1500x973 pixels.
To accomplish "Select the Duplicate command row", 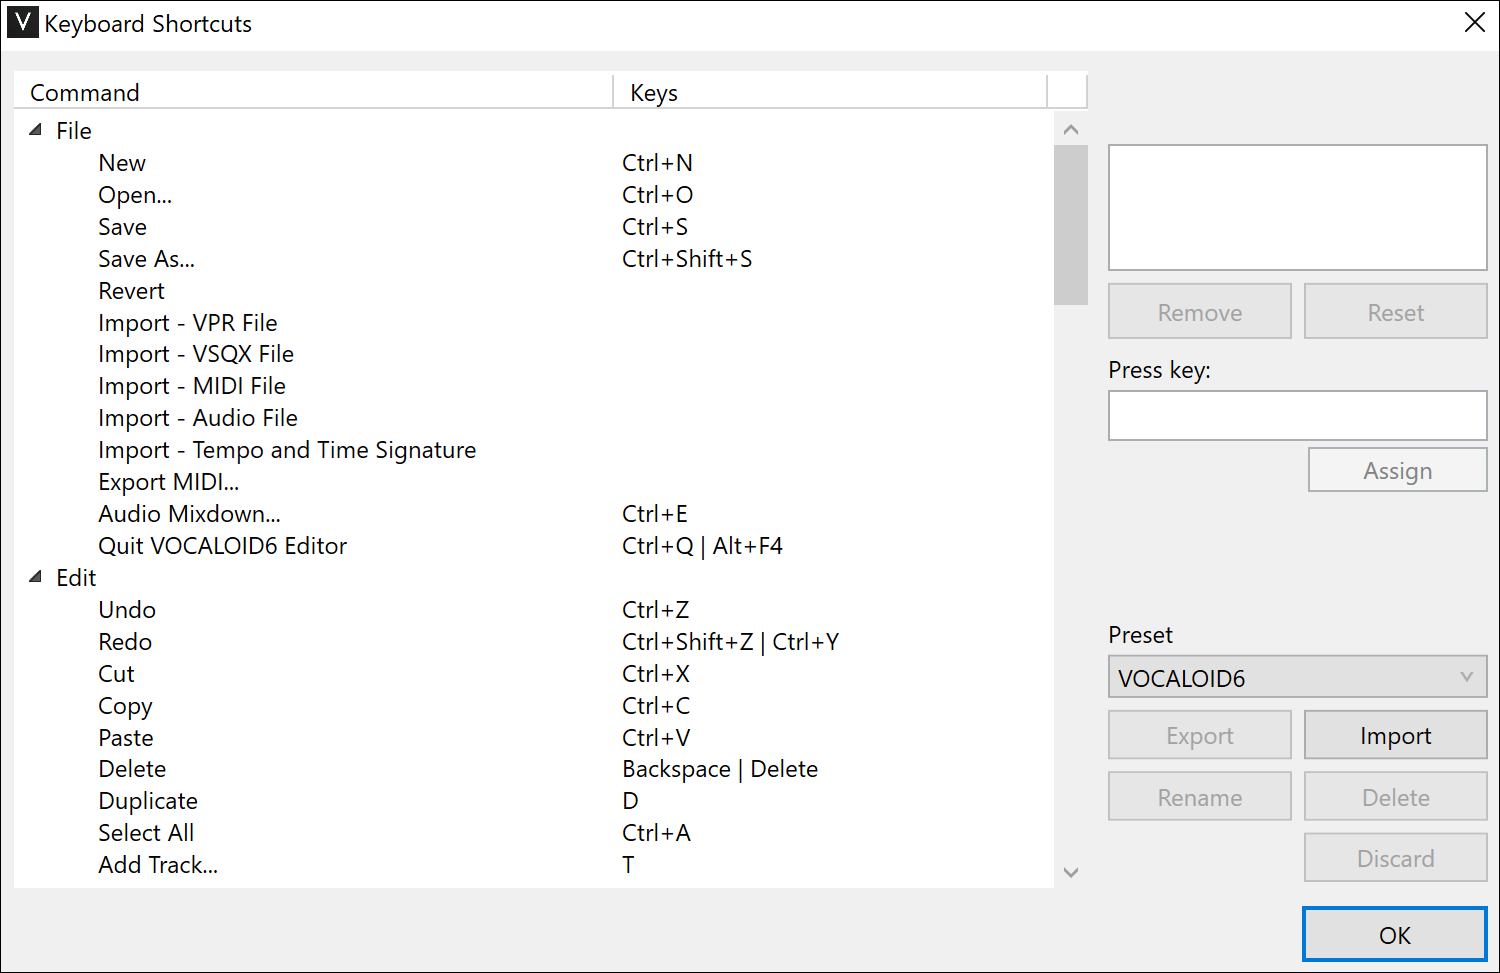I will click(300, 800).
